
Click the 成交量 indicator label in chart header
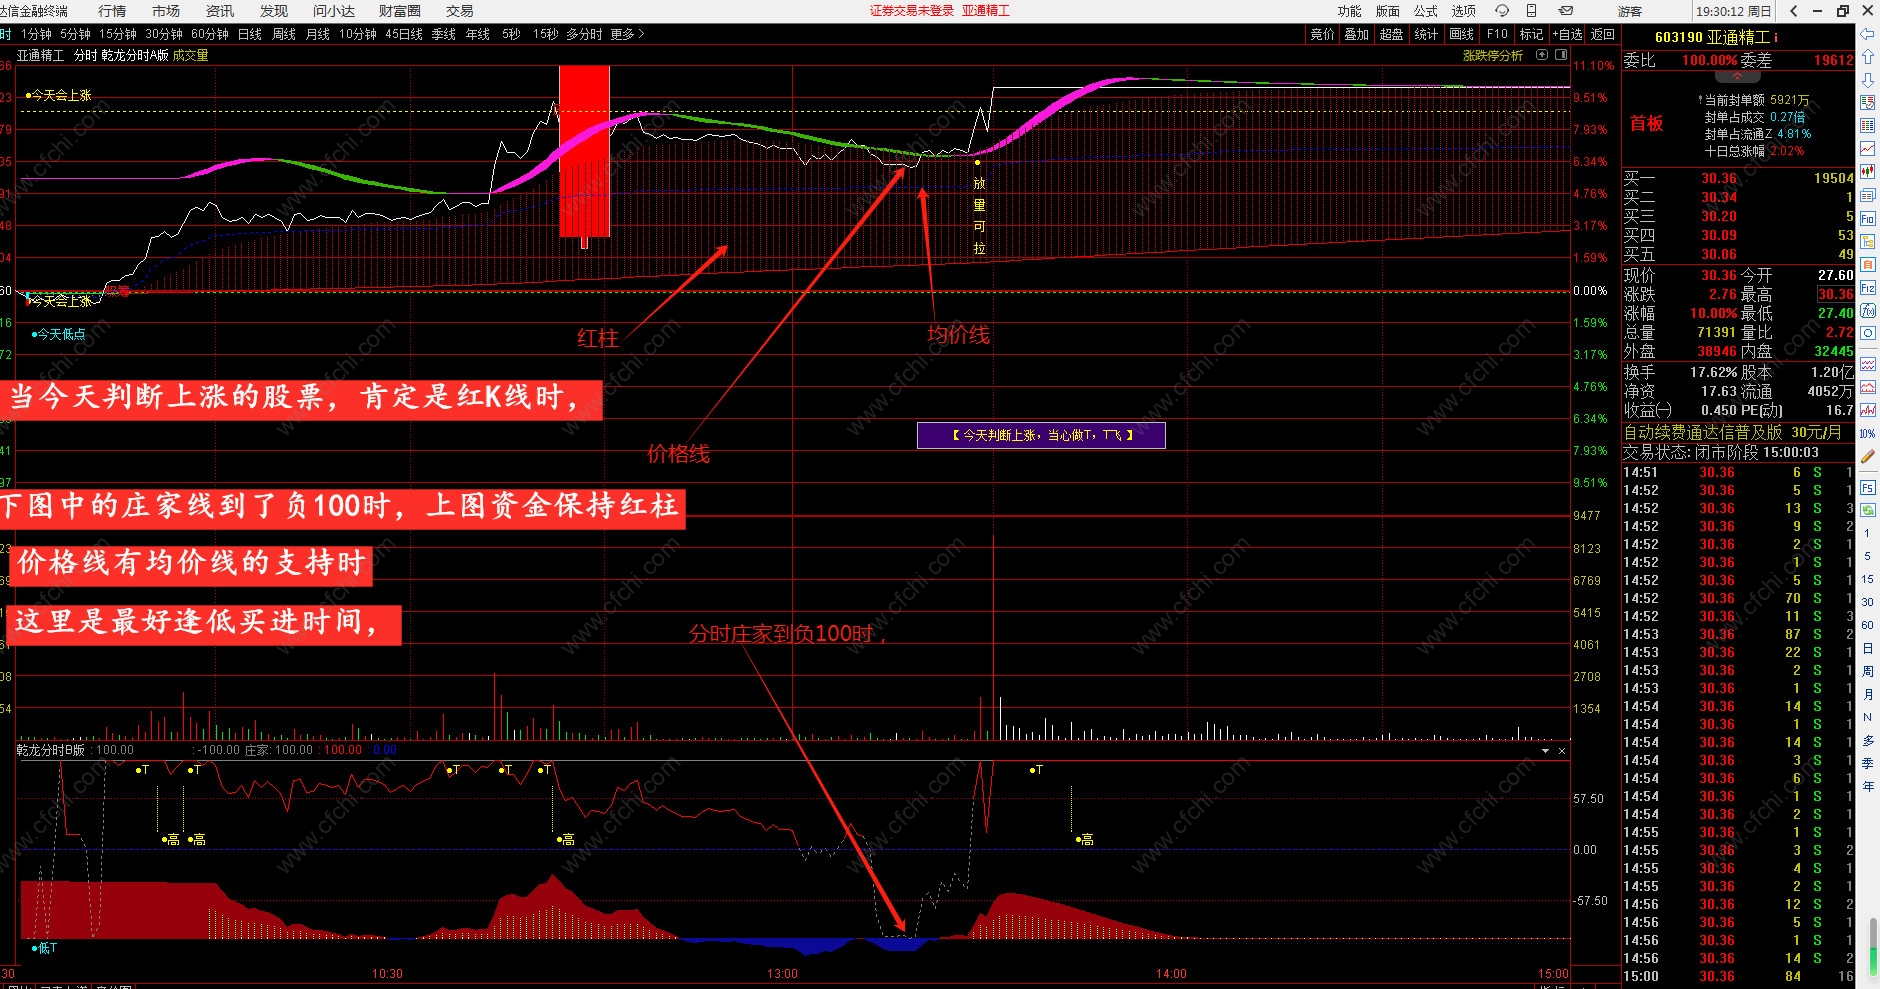pyautogui.click(x=190, y=56)
